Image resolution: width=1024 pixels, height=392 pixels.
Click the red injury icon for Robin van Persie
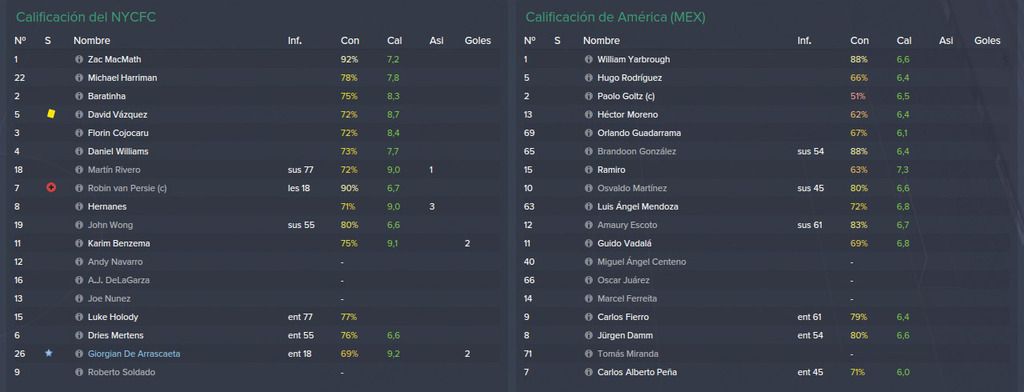pos(51,188)
